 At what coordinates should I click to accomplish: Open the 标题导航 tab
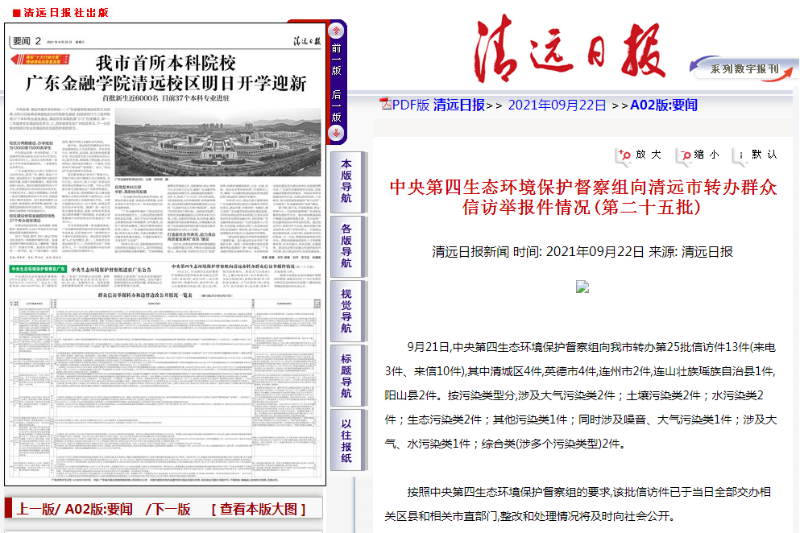point(346,376)
